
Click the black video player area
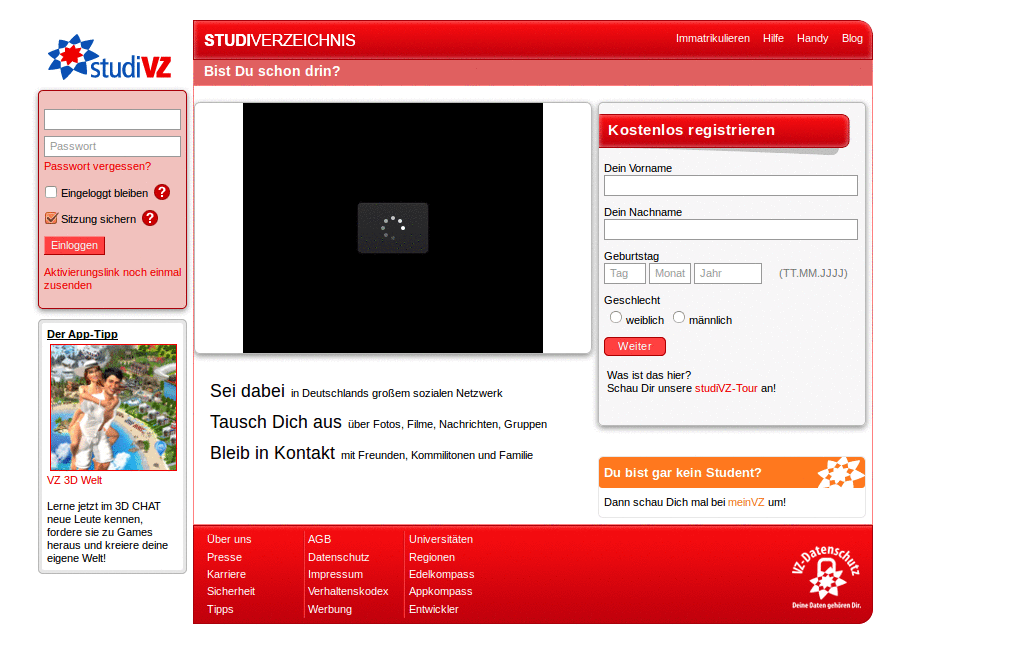click(393, 228)
